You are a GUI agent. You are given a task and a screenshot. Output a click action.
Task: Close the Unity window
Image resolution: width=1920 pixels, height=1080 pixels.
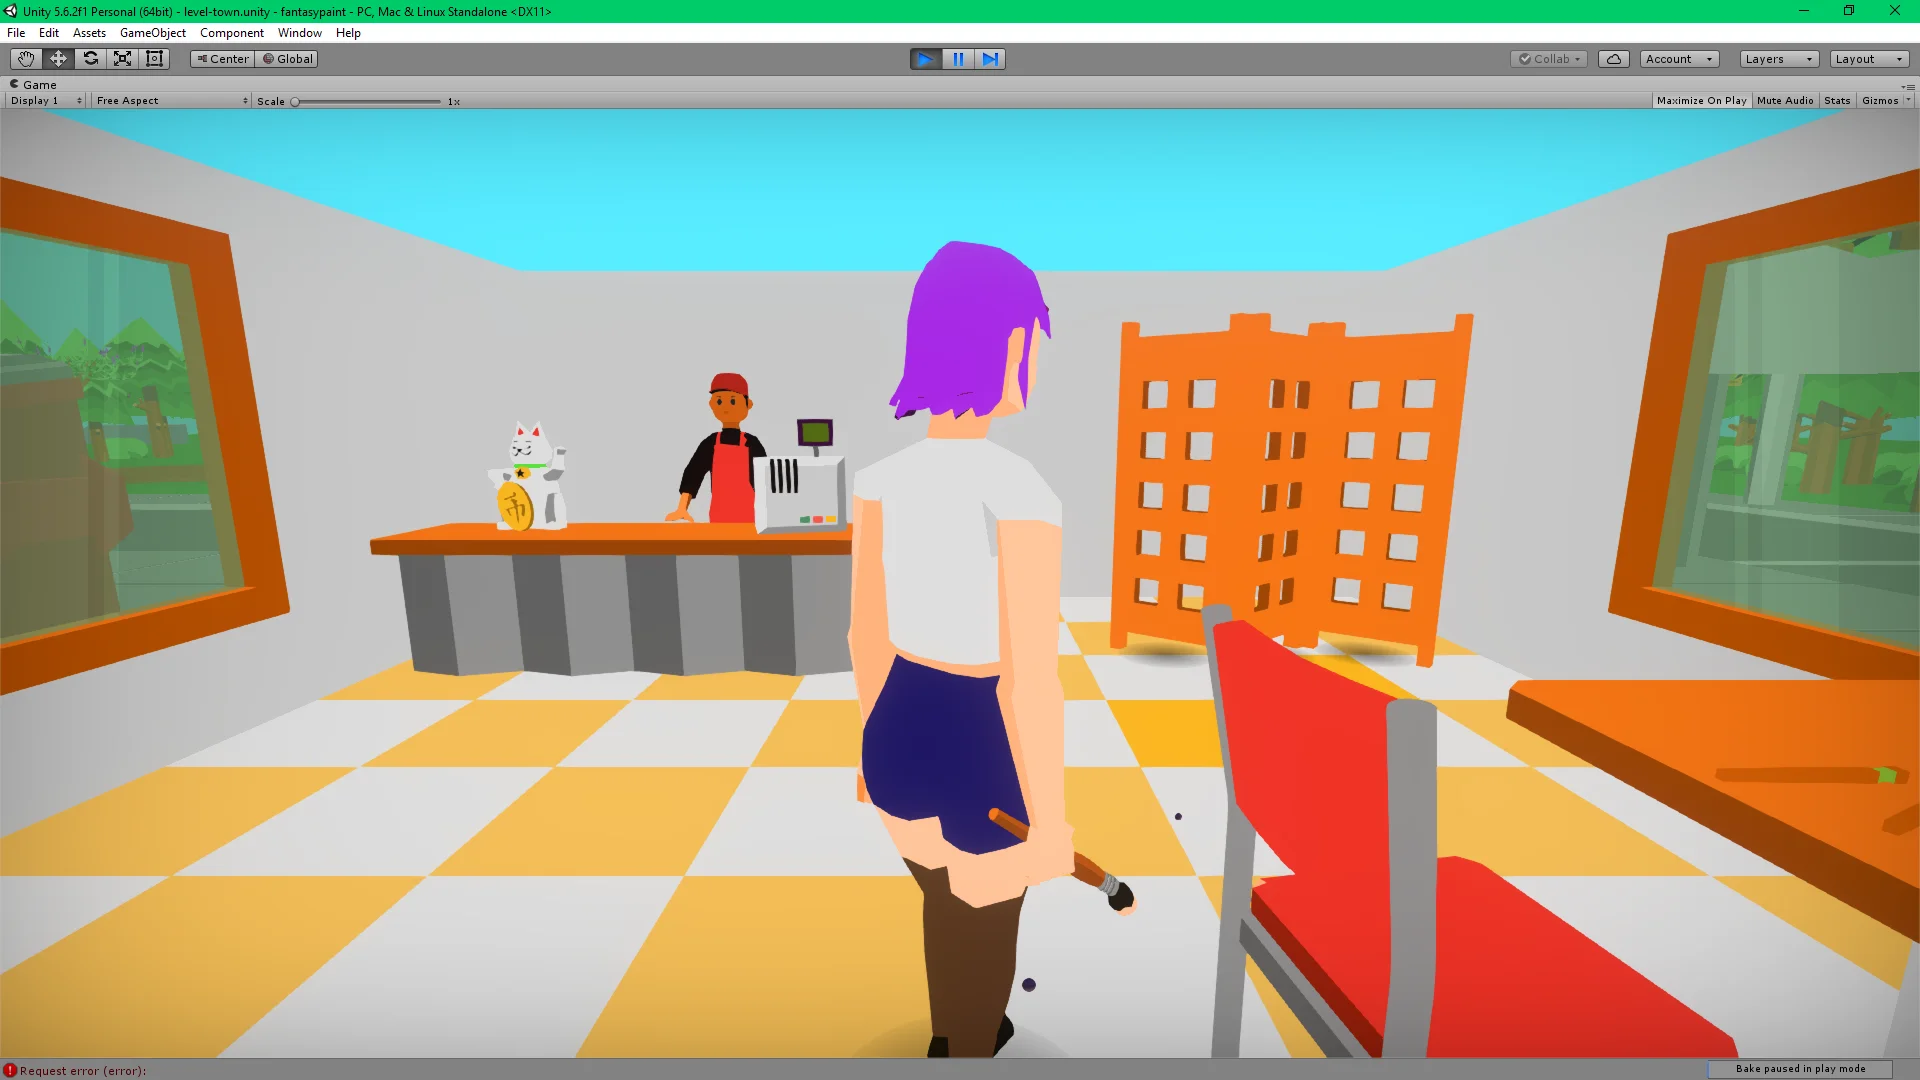(x=1895, y=11)
